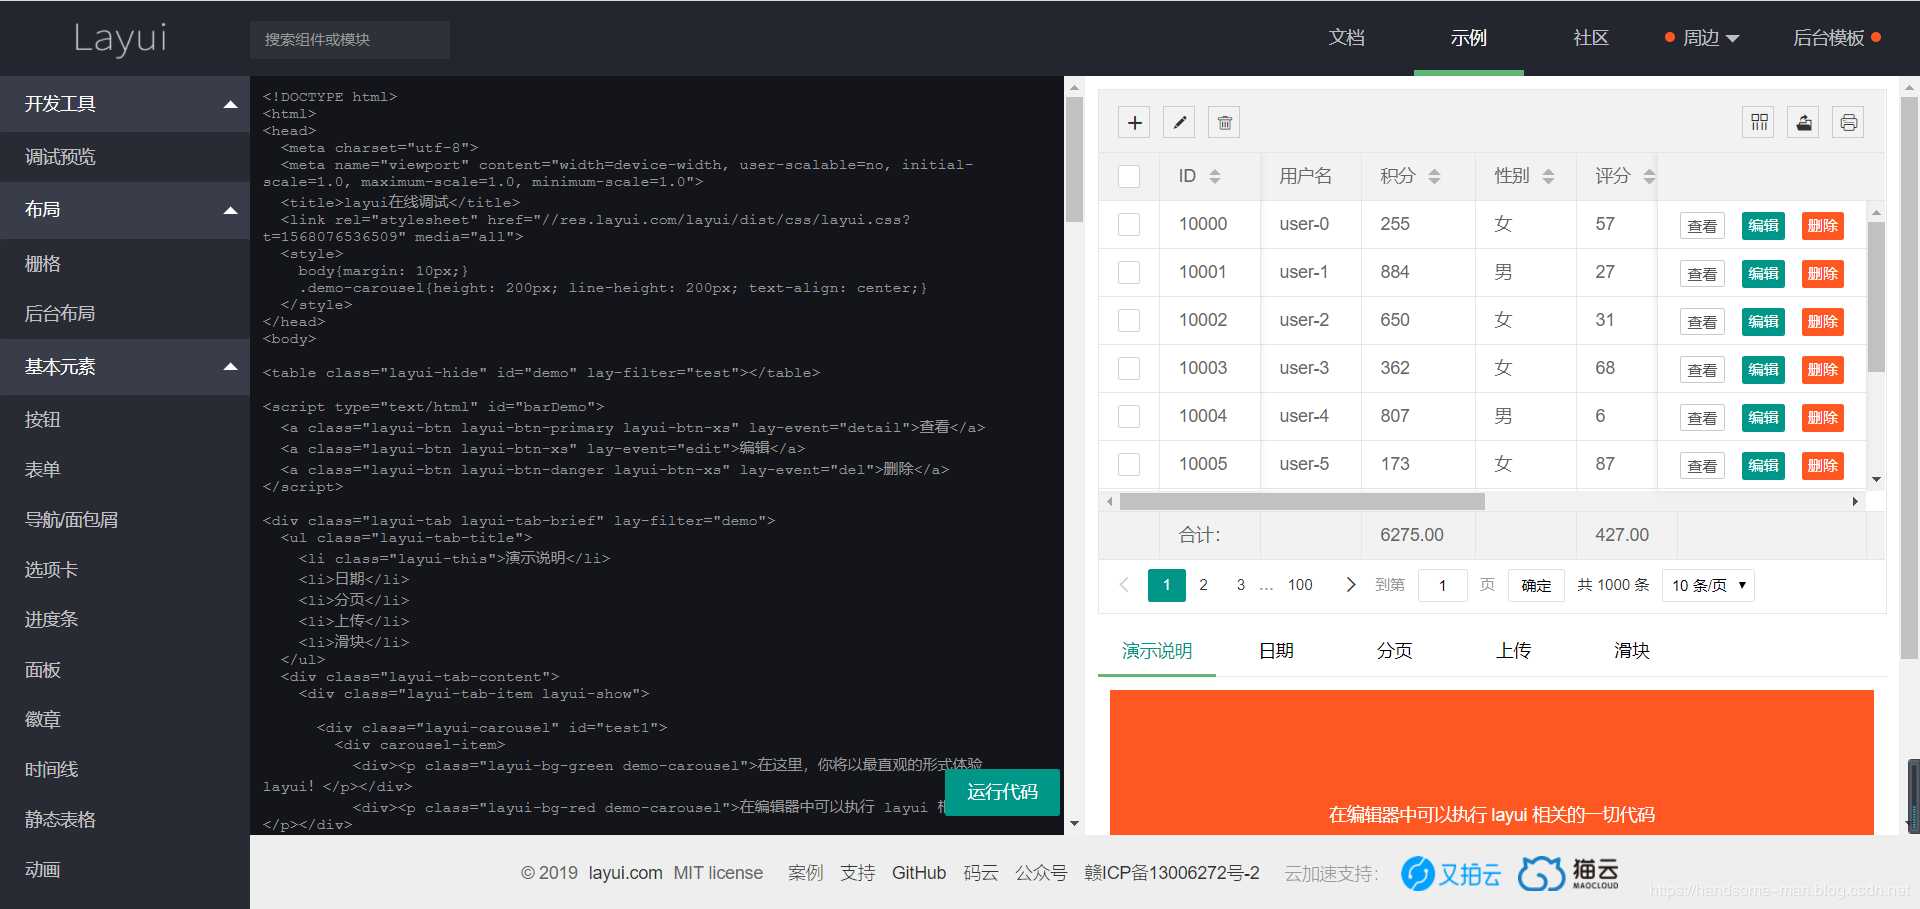The height and width of the screenshot is (909, 1920).
Task: Sort table by 积分 column arrows
Action: [1434, 177]
